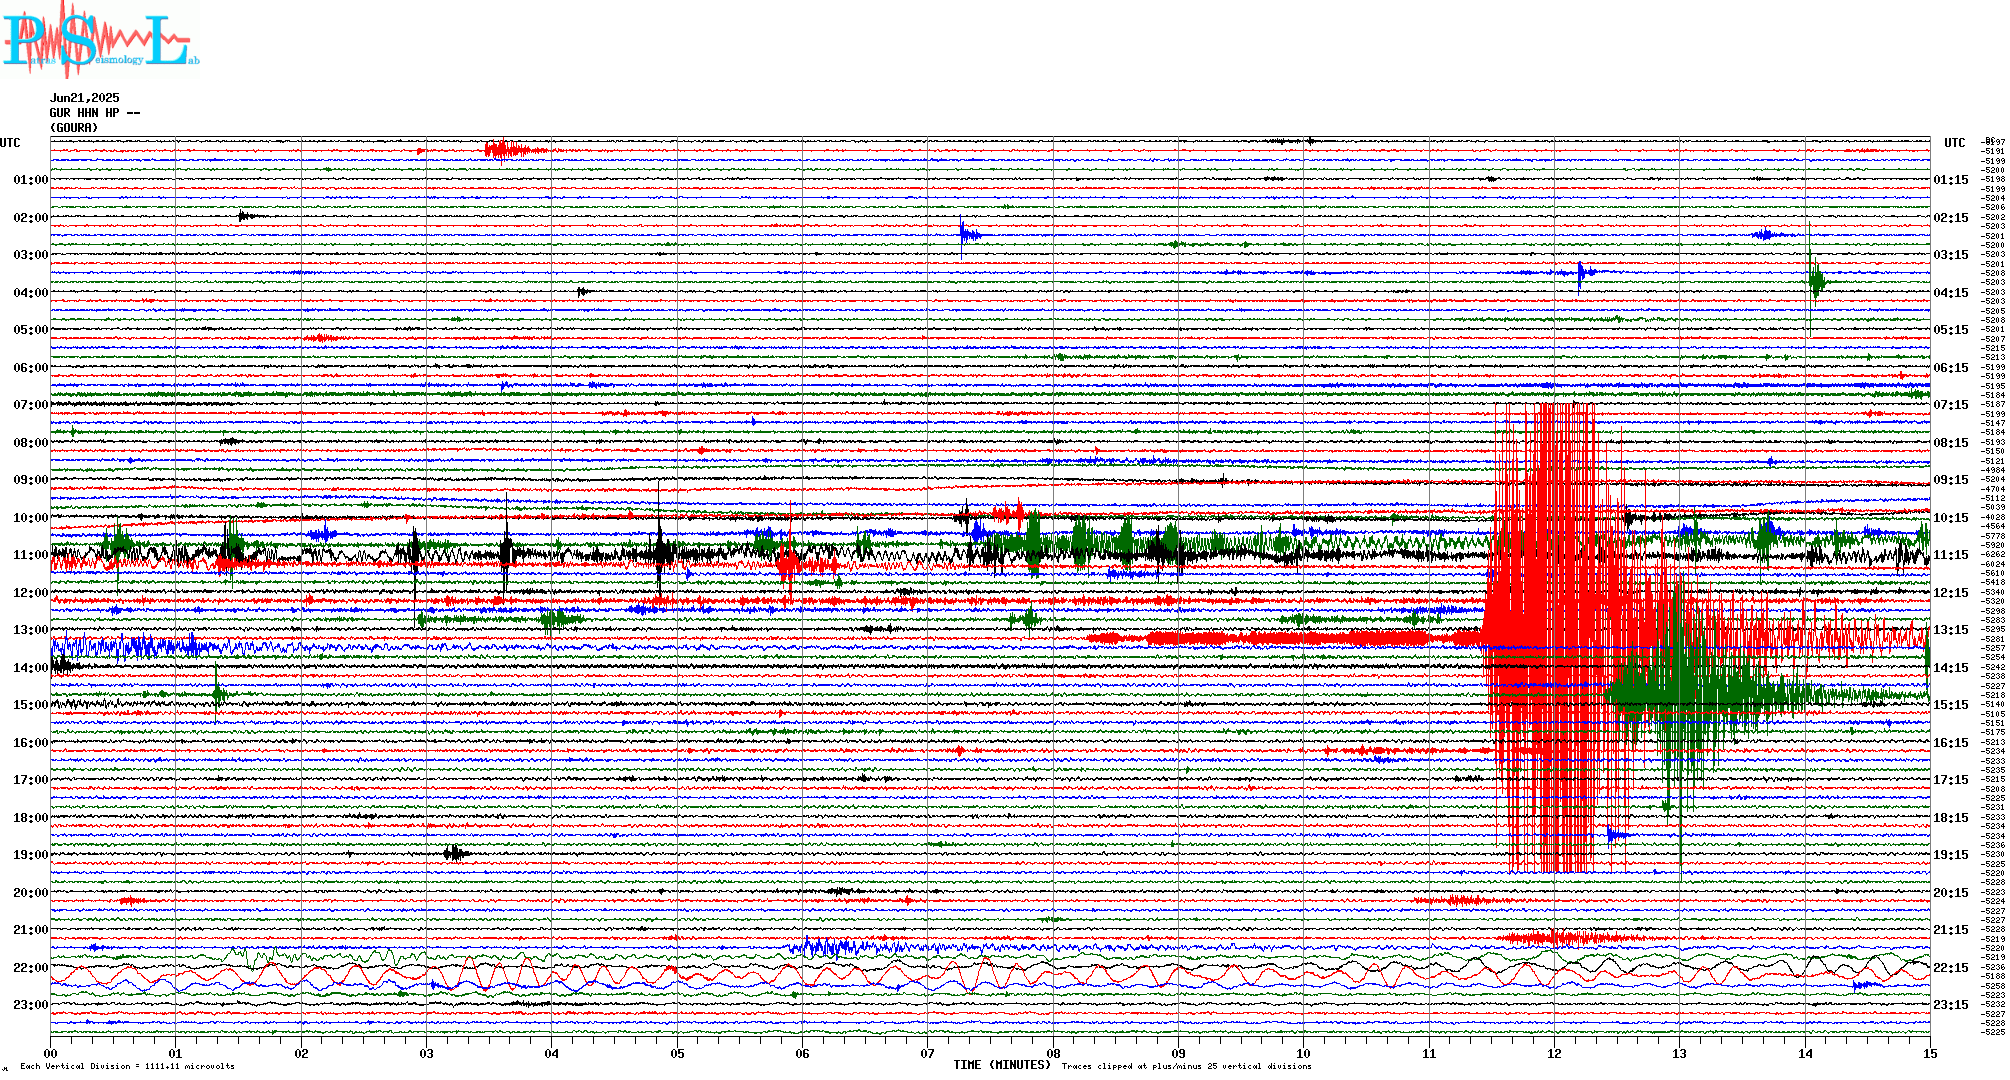Select the 01:00 hour label on left

pyautogui.click(x=30, y=180)
